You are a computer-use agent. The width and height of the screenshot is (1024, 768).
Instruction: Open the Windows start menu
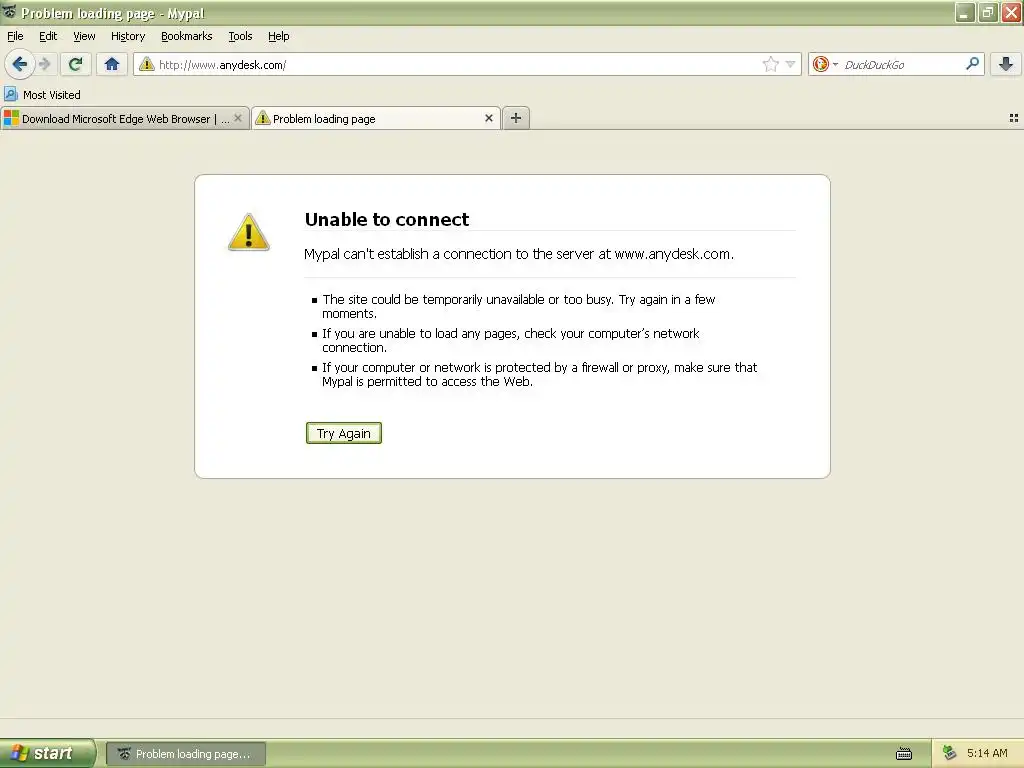(x=47, y=754)
